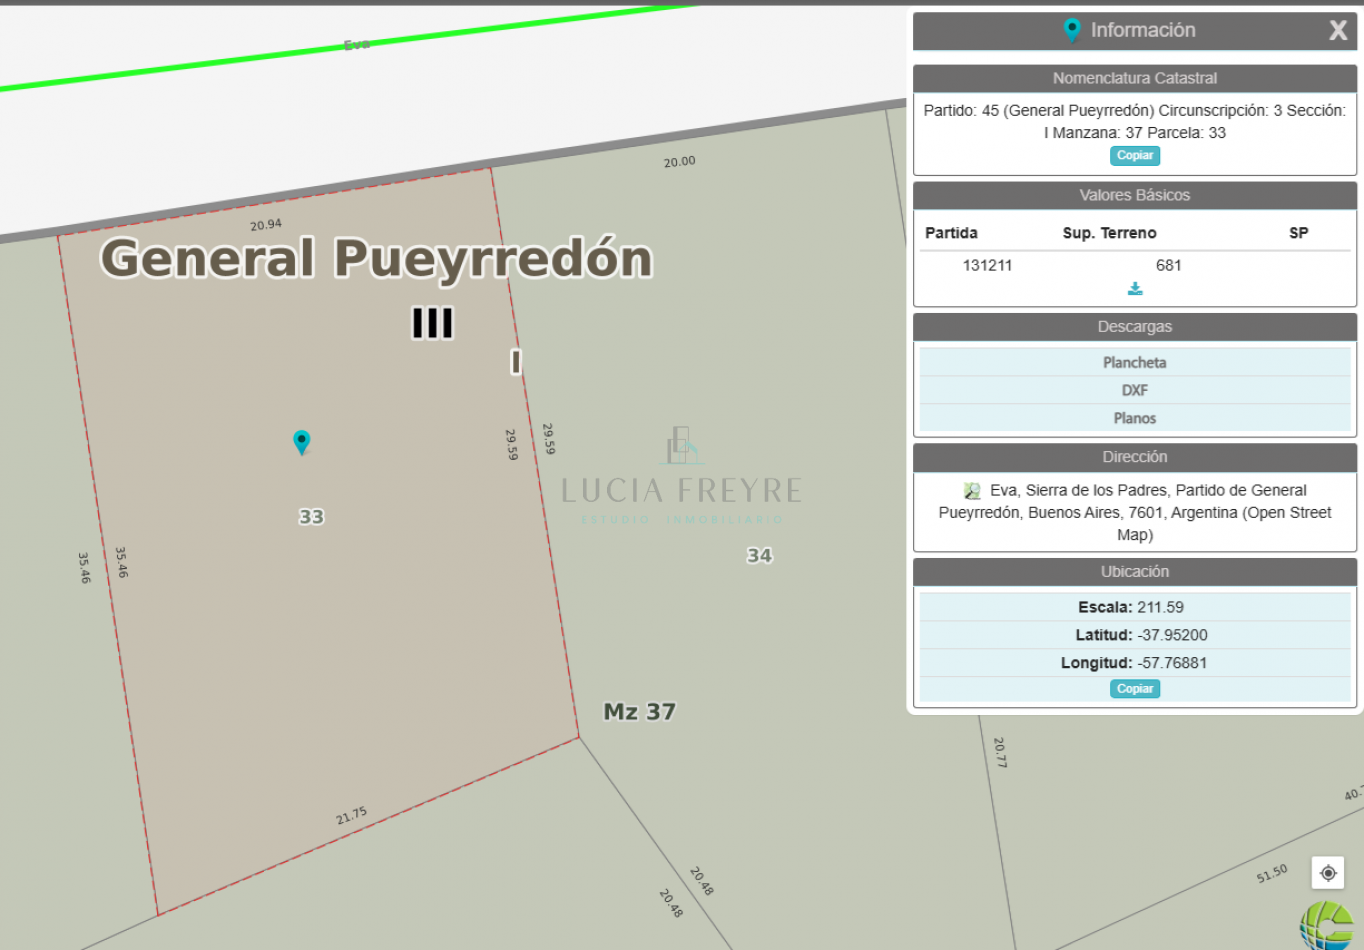
Task: Activate the crosshair locate control on the map
Action: click(1327, 872)
